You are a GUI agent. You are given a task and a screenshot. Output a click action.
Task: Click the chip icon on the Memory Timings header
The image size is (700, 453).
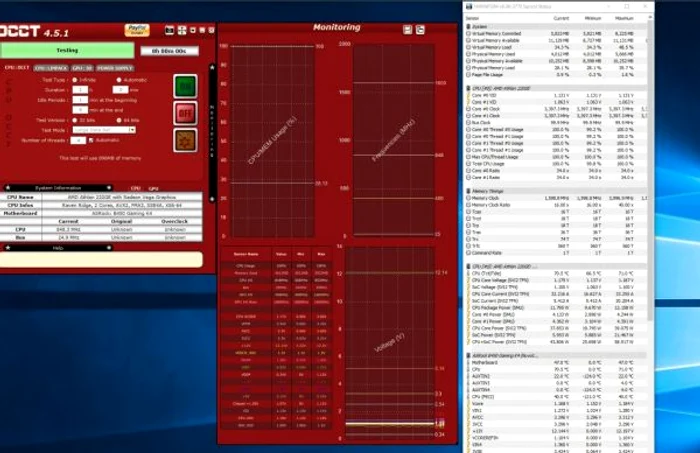468,191
